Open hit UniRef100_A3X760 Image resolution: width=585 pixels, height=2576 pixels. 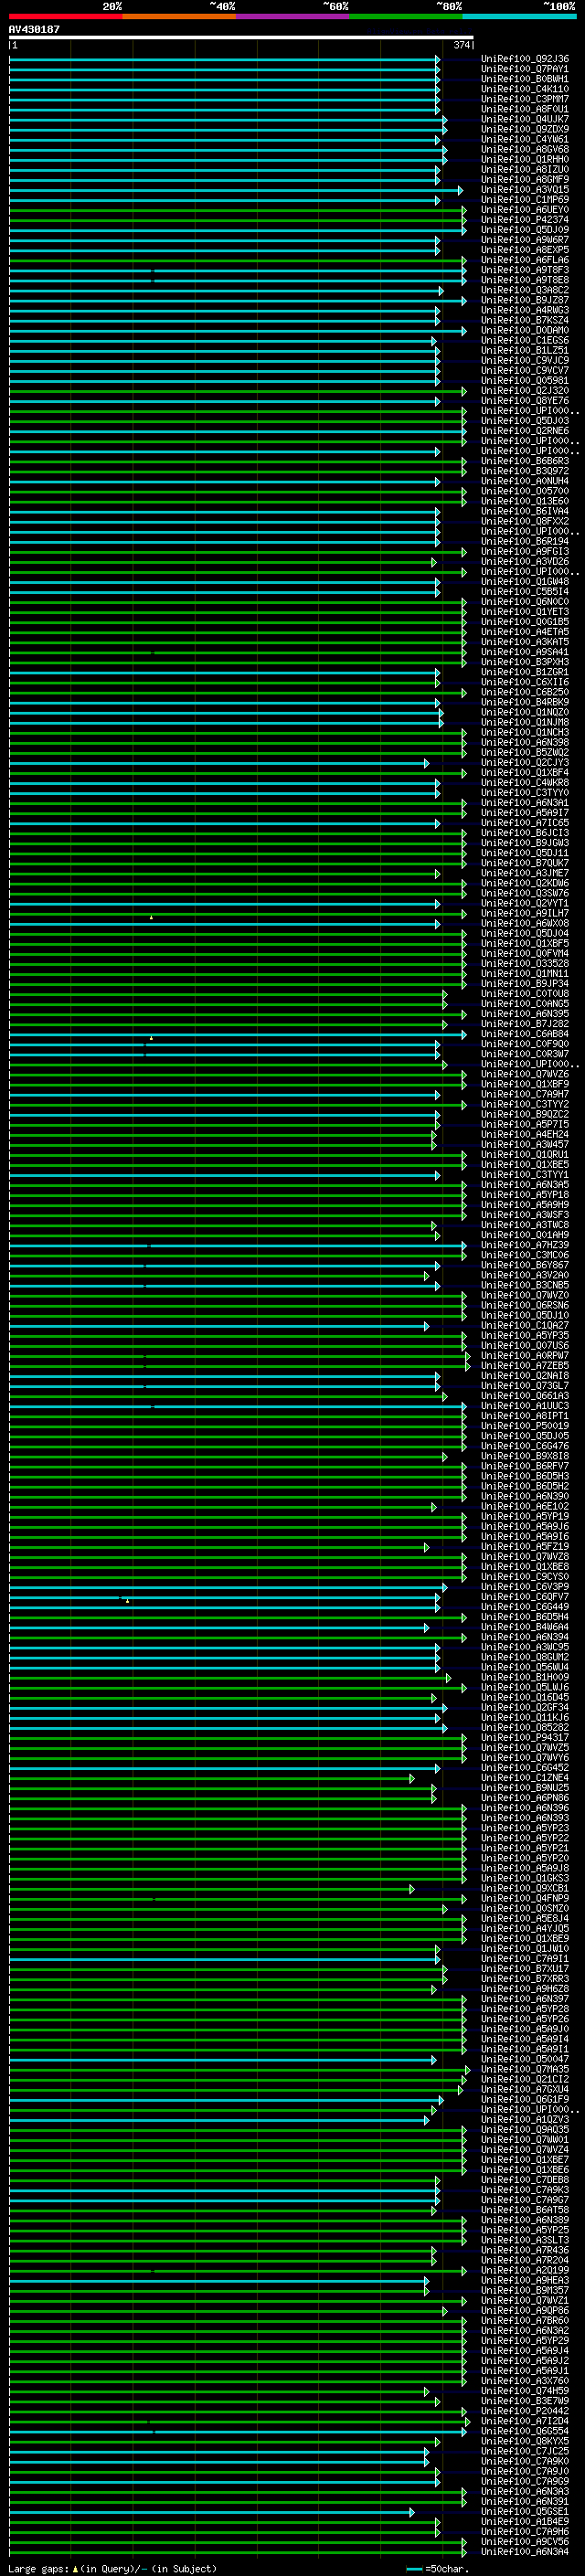(x=525, y=2381)
